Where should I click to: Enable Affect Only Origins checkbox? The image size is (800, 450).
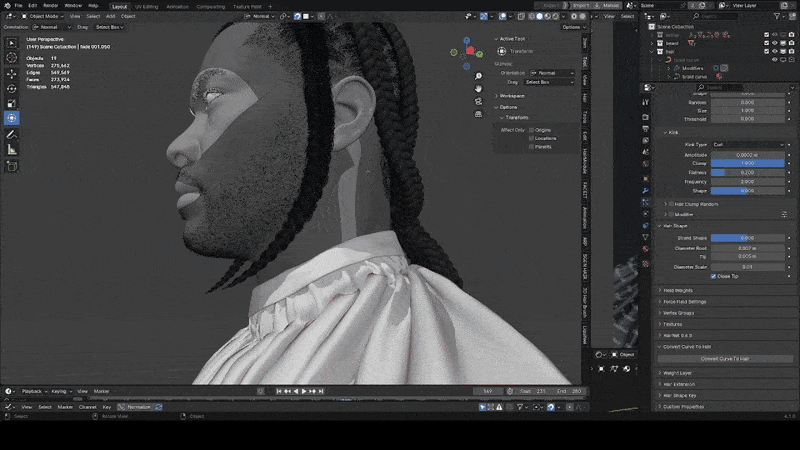531,130
